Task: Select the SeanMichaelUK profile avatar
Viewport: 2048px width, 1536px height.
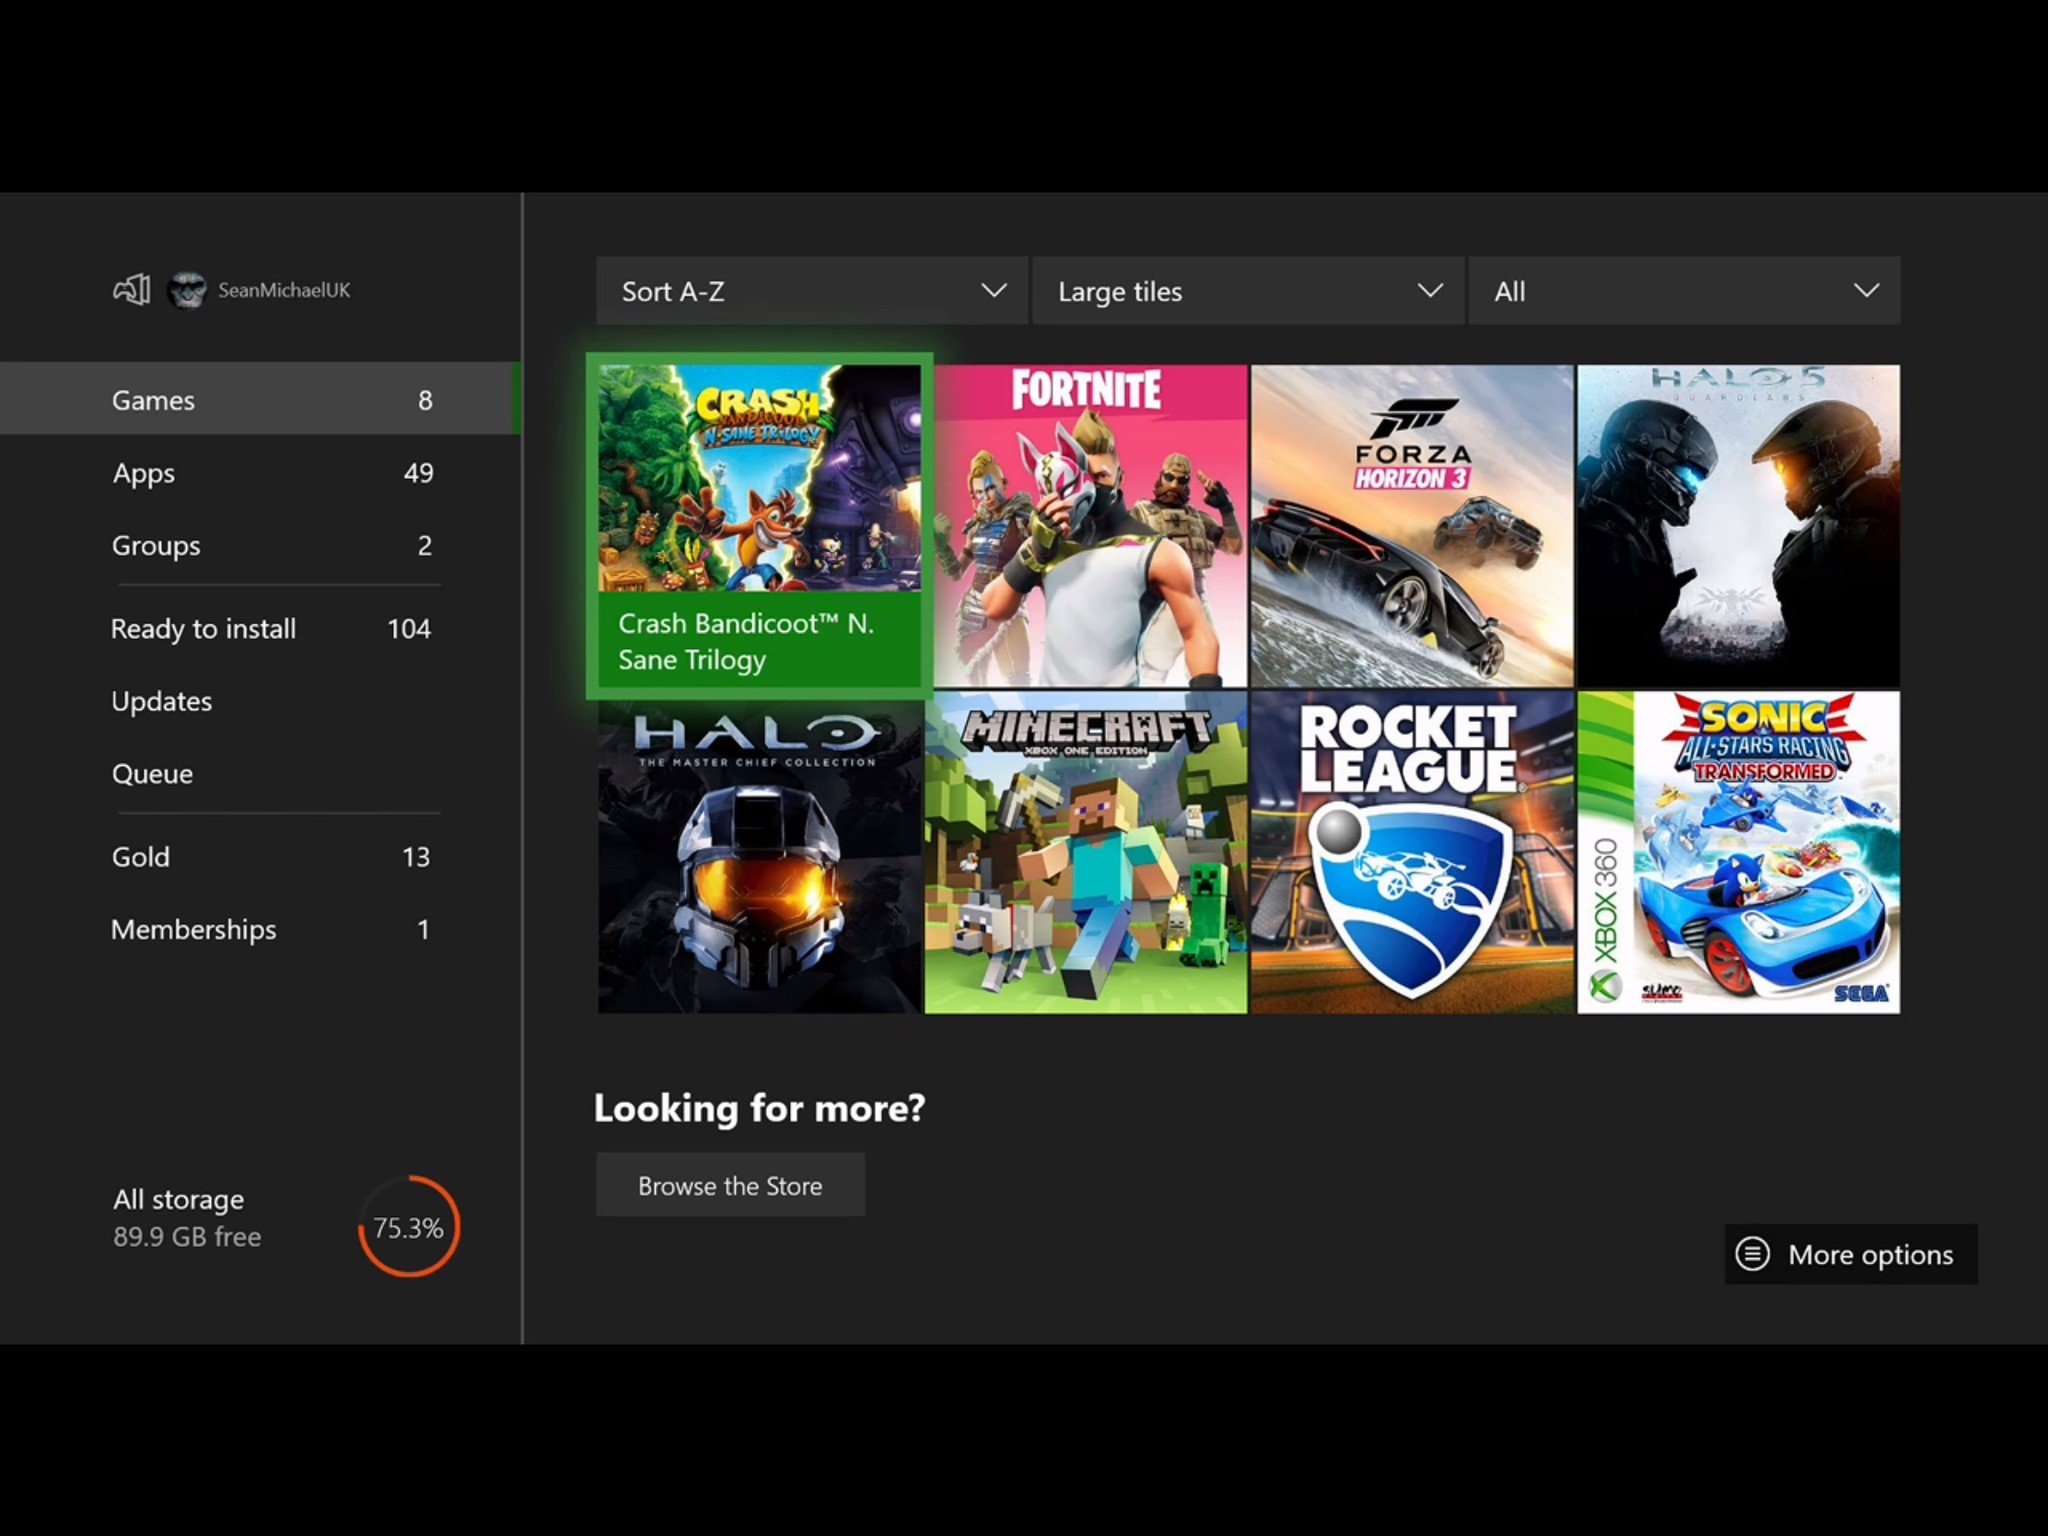Action: click(187, 290)
